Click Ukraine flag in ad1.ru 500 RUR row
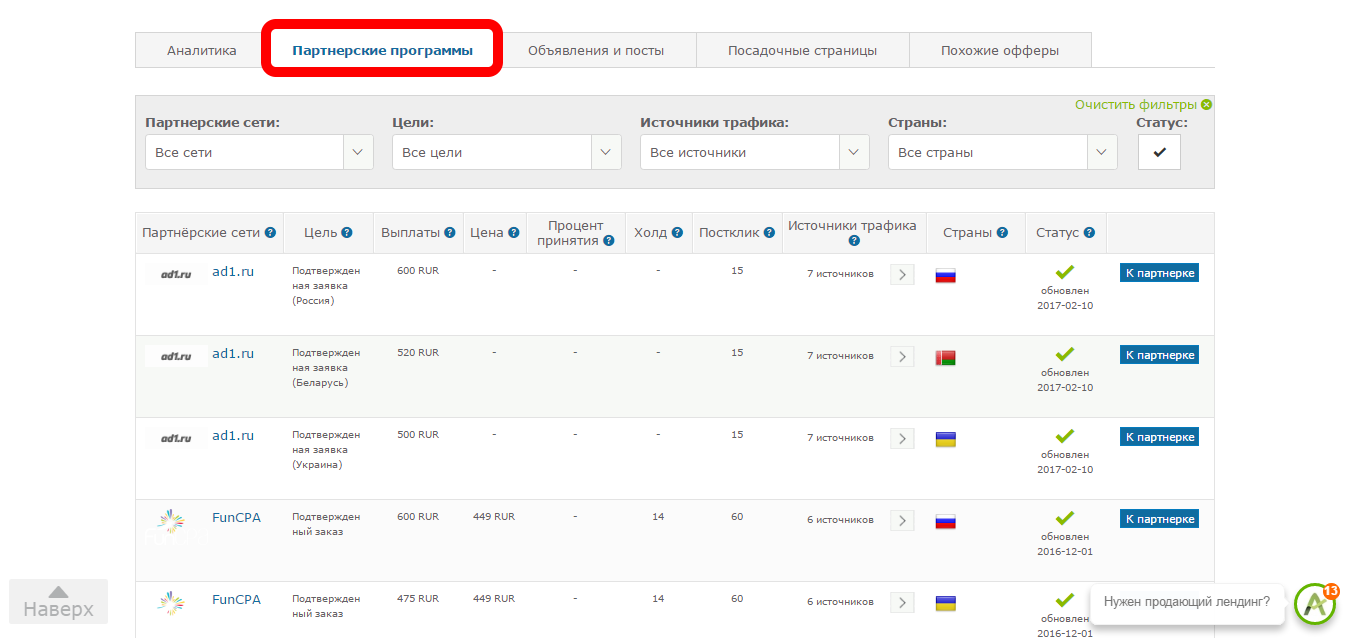The image size is (1348, 638). (x=945, y=439)
